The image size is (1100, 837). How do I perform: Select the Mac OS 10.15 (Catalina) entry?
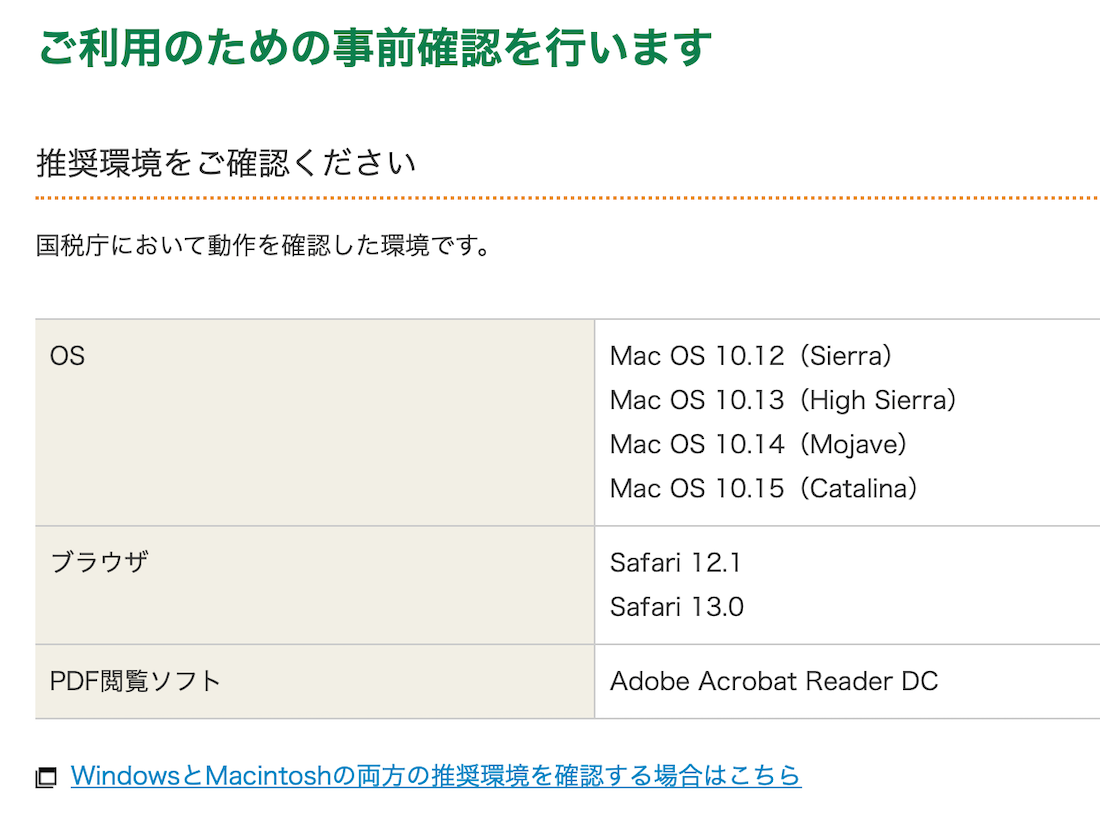(x=763, y=489)
